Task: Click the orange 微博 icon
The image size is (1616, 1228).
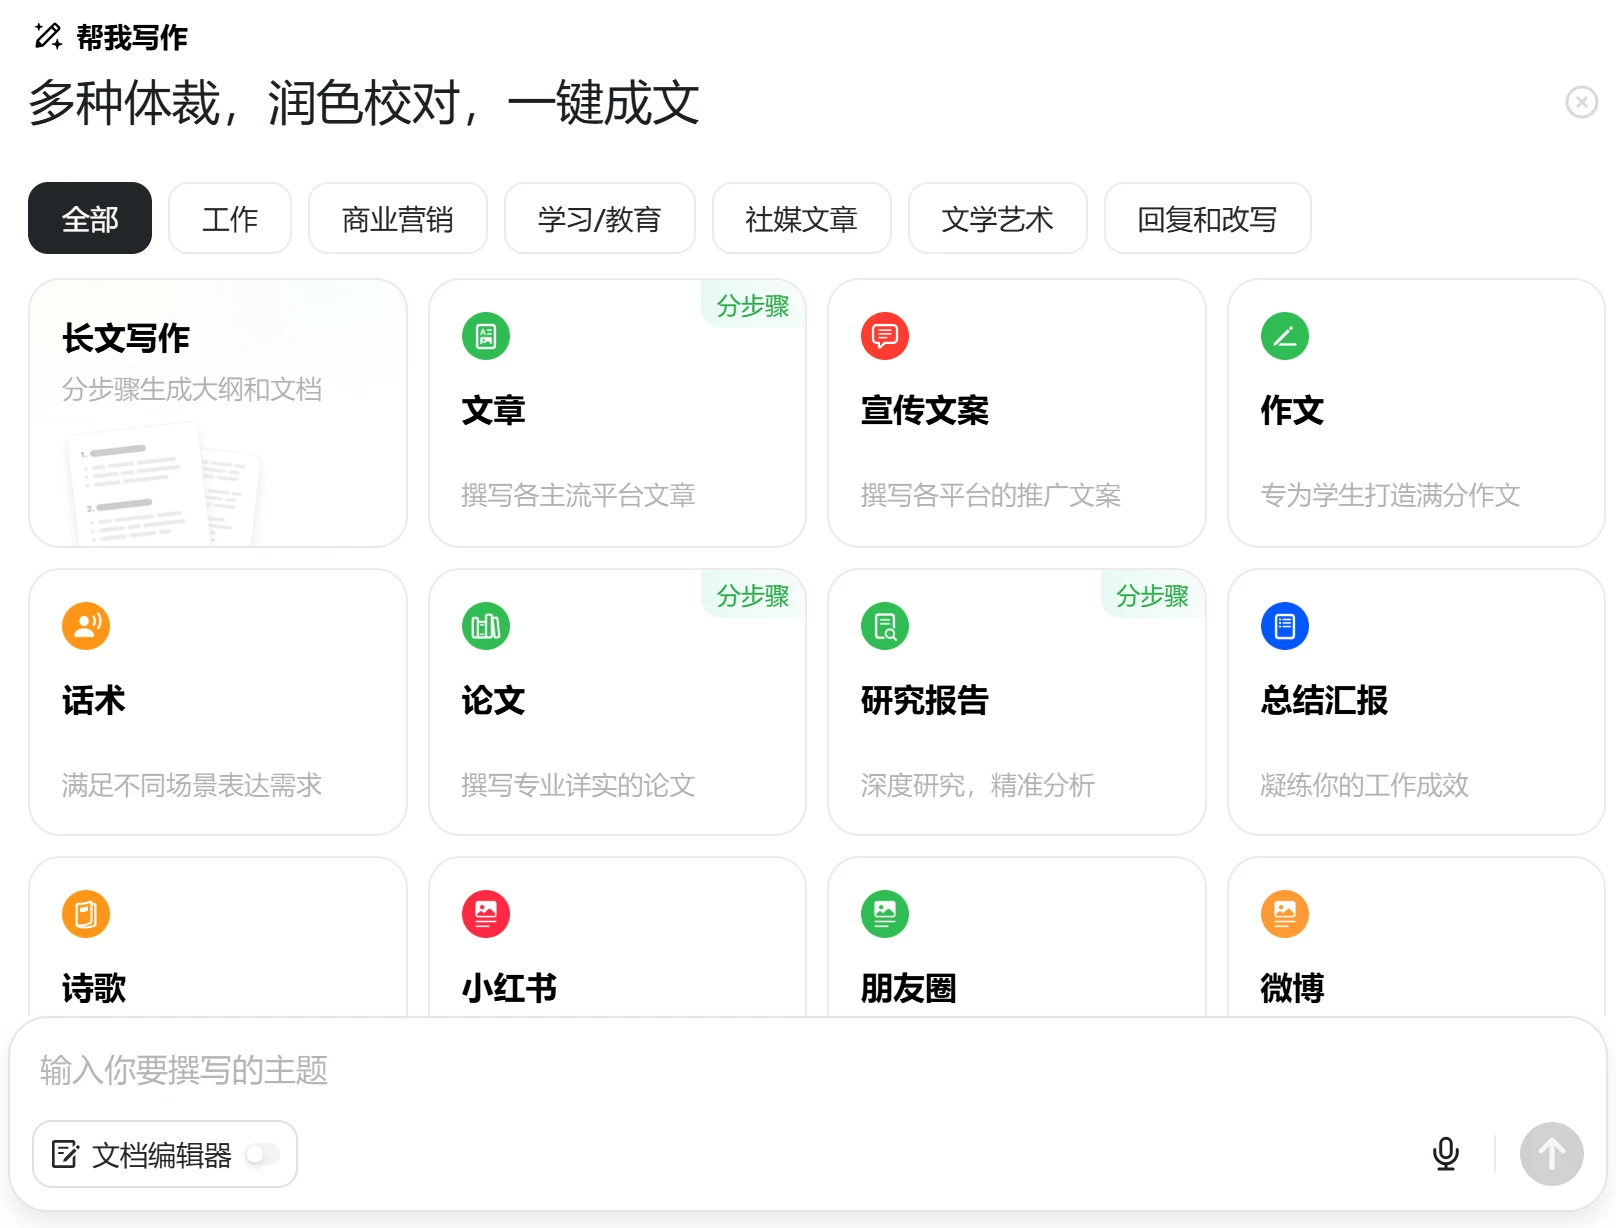Action: point(1285,914)
